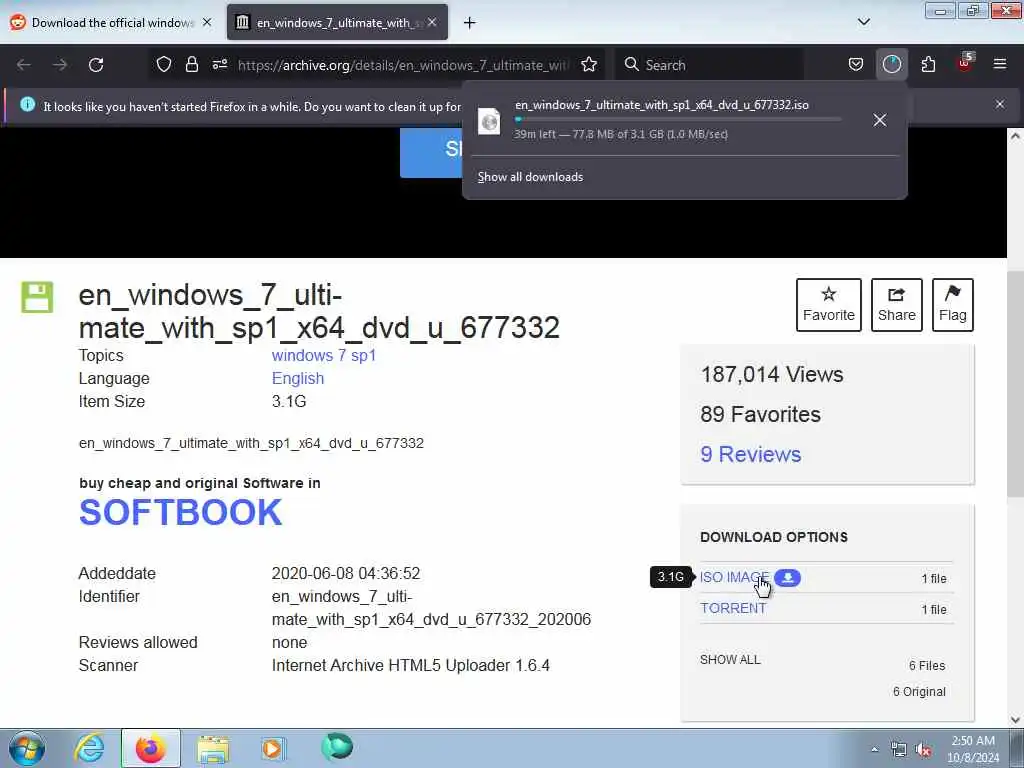
Task: Click the Addeddate value 2020-06-08 04:36:52
Action: tap(345, 573)
